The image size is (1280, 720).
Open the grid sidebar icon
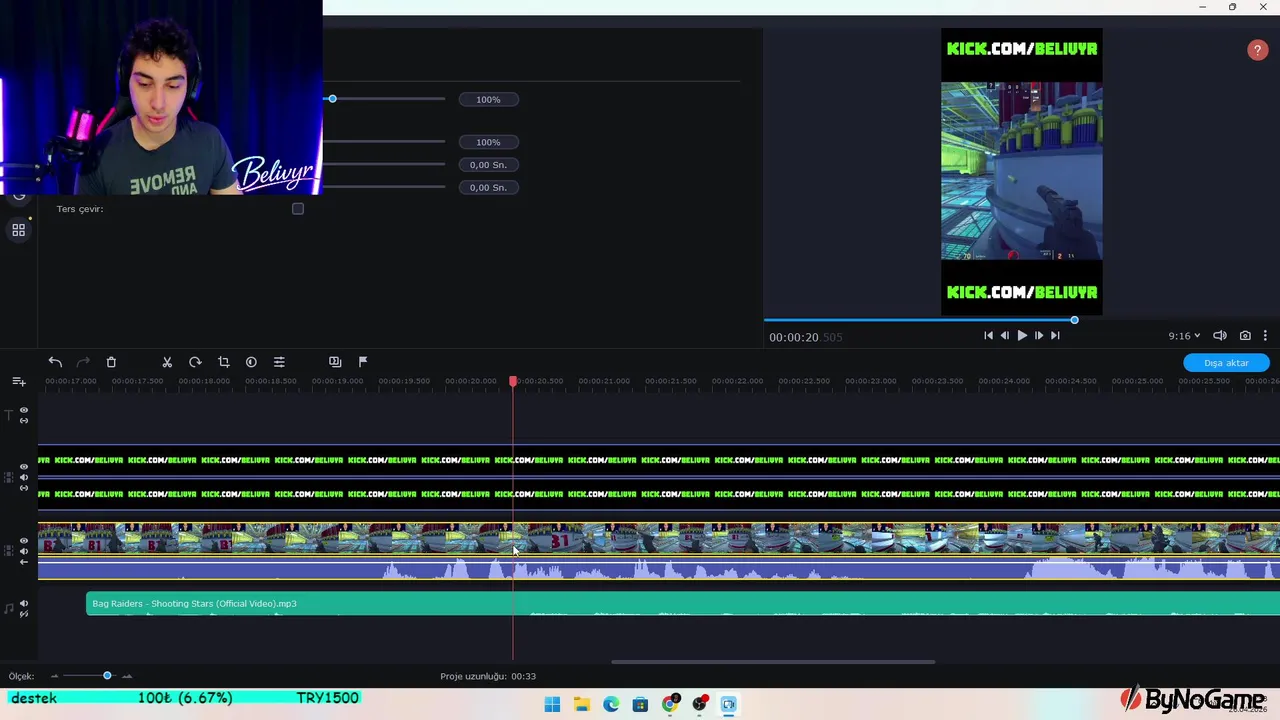18,230
